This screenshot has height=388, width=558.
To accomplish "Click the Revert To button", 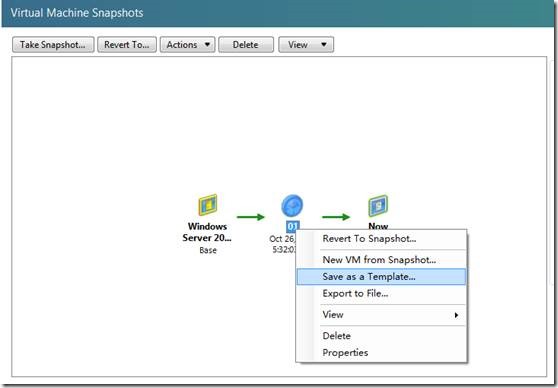I will coord(127,44).
